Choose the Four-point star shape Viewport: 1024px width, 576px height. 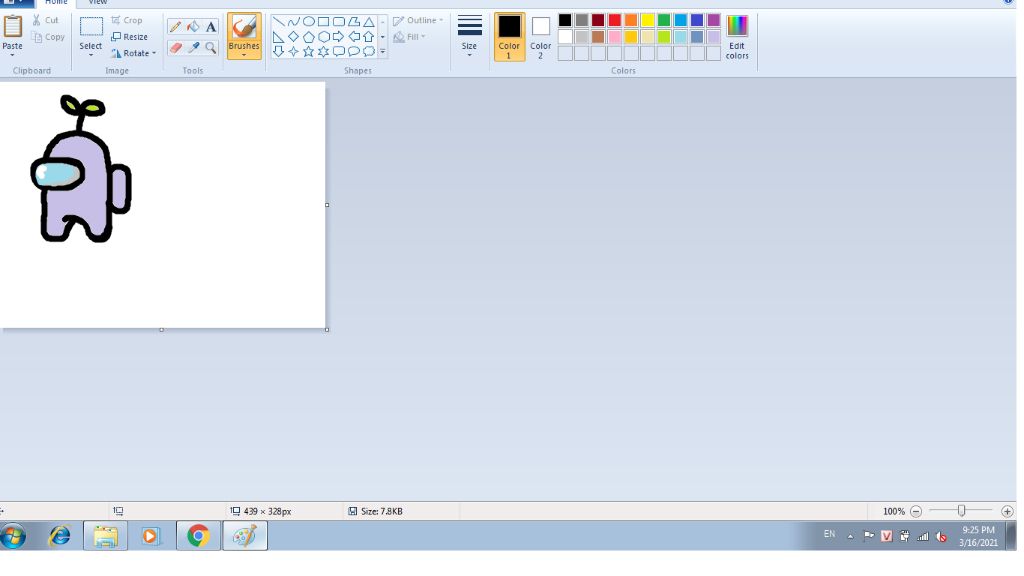[x=294, y=51]
